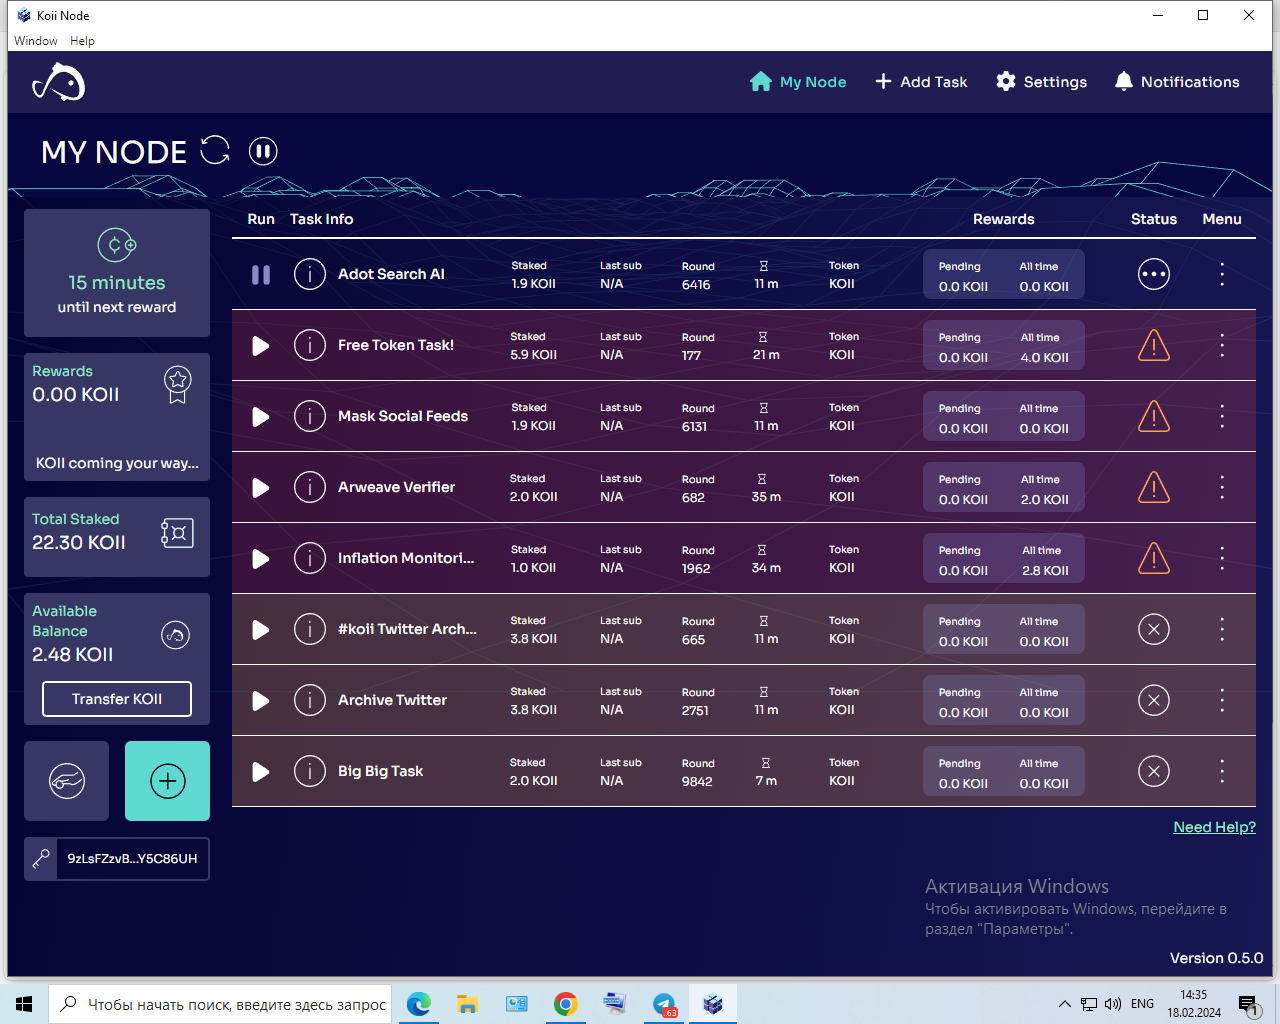Open info for Big Big Task
Viewport: 1280px width, 1024px height.
tap(310, 771)
